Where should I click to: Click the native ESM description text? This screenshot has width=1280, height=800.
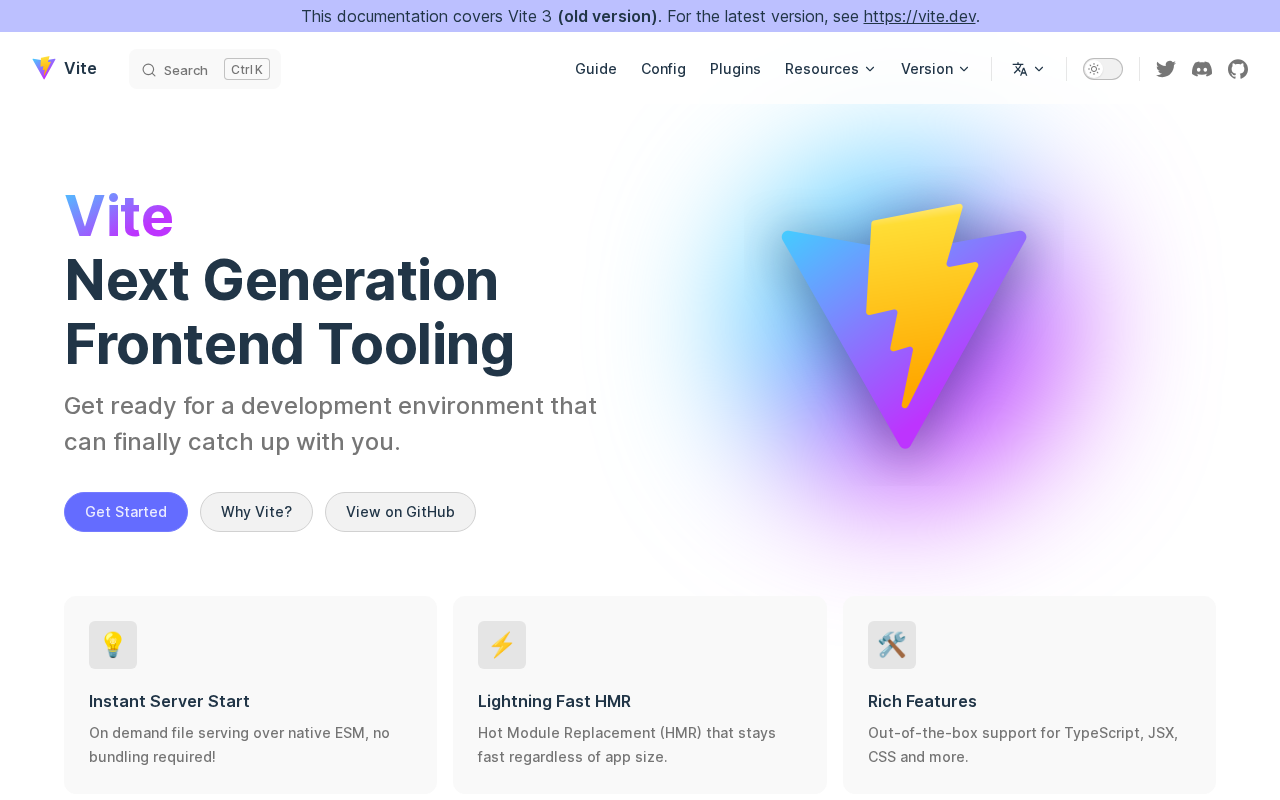tap(240, 745)
